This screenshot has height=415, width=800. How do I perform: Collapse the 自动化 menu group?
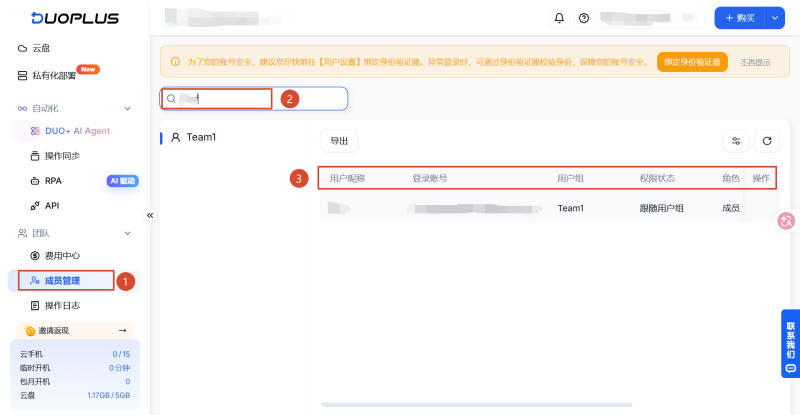point(128,108)
